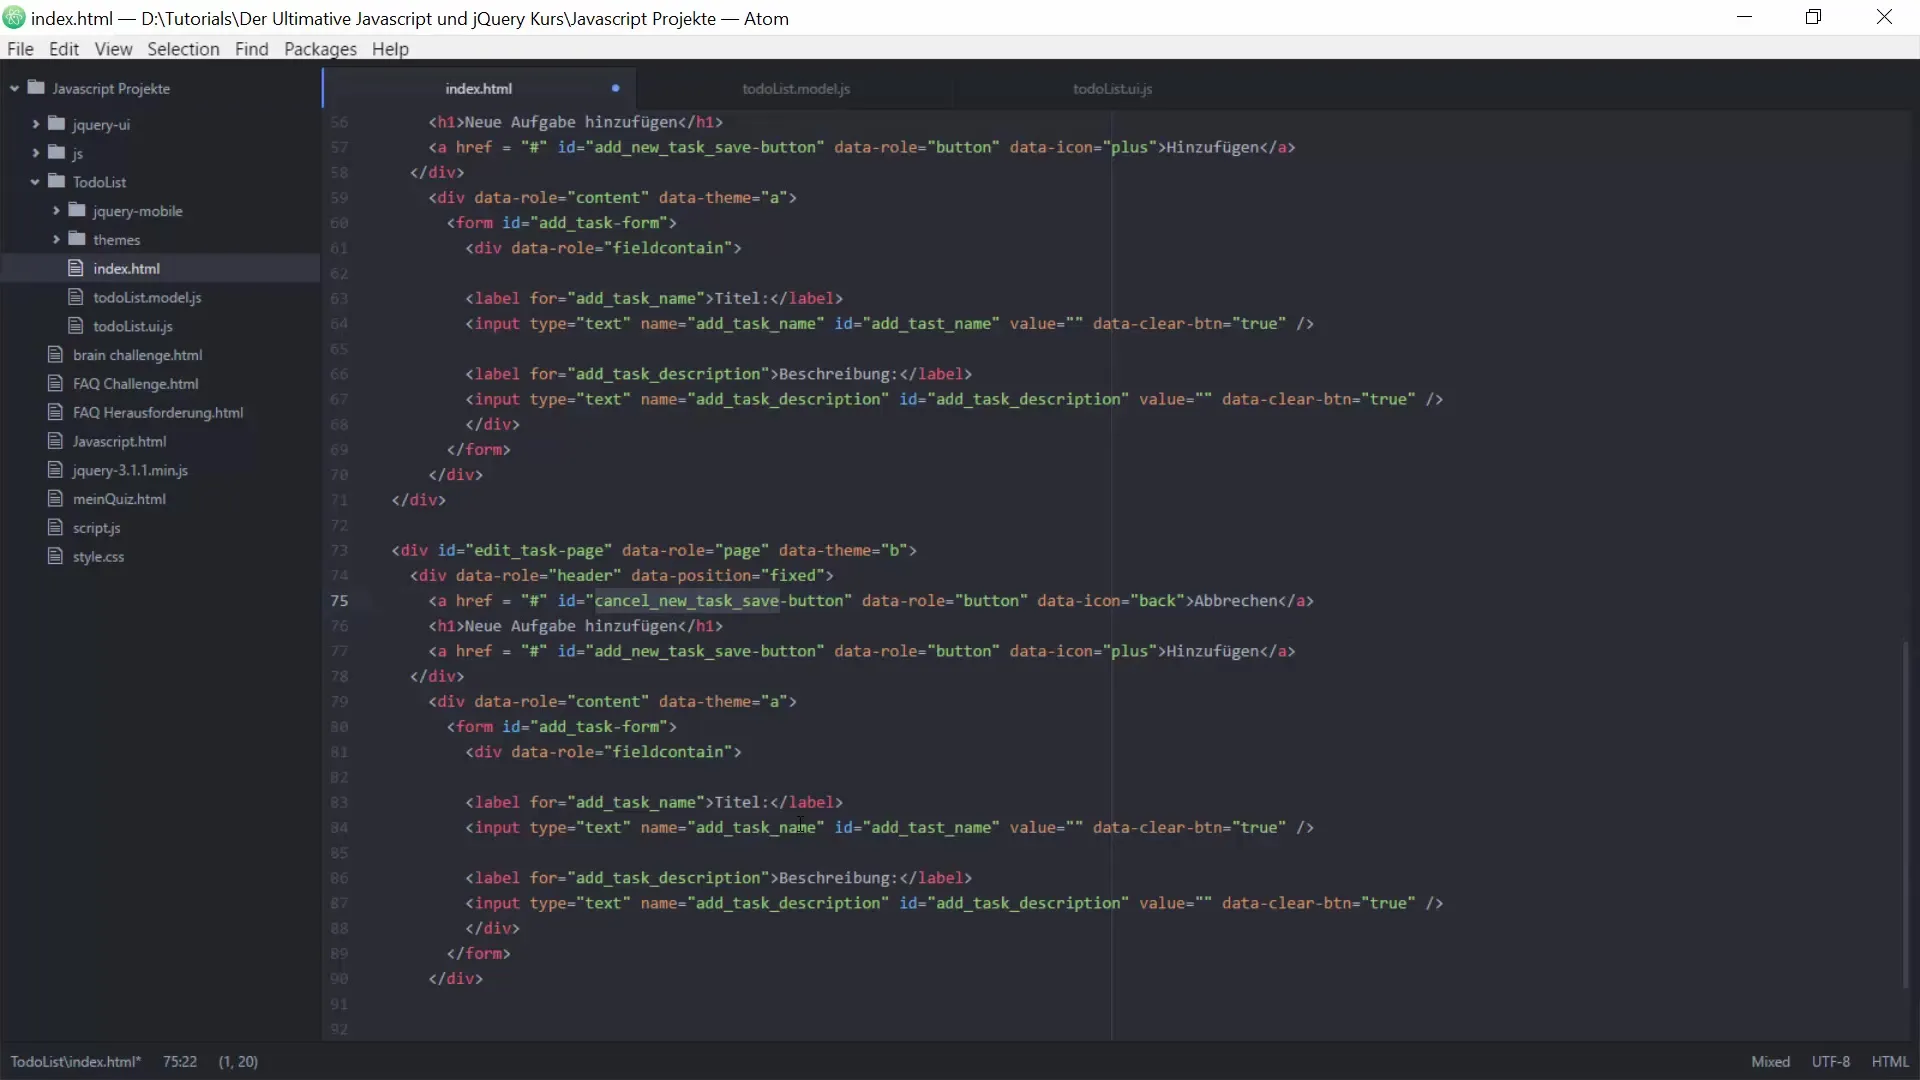This screenshot has height=1080, width=1920.
Task: Click the Javascript Projekte root folder icon
Action: [x=37, y=88]
